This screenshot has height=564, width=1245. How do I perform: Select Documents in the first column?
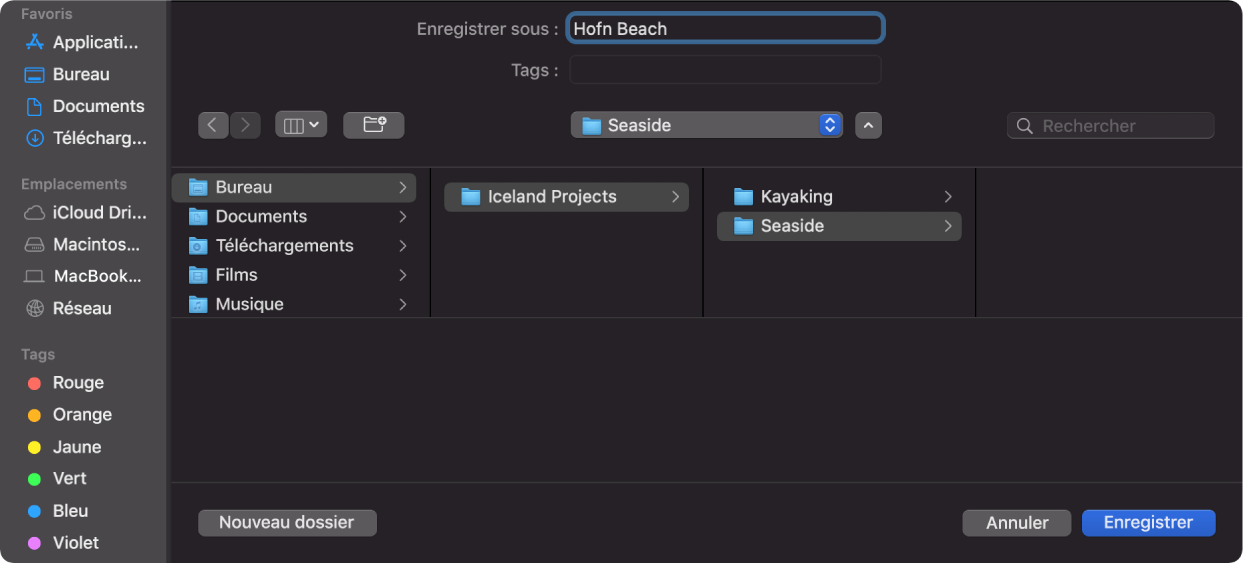pyautogui.click(x=261, y=216)
